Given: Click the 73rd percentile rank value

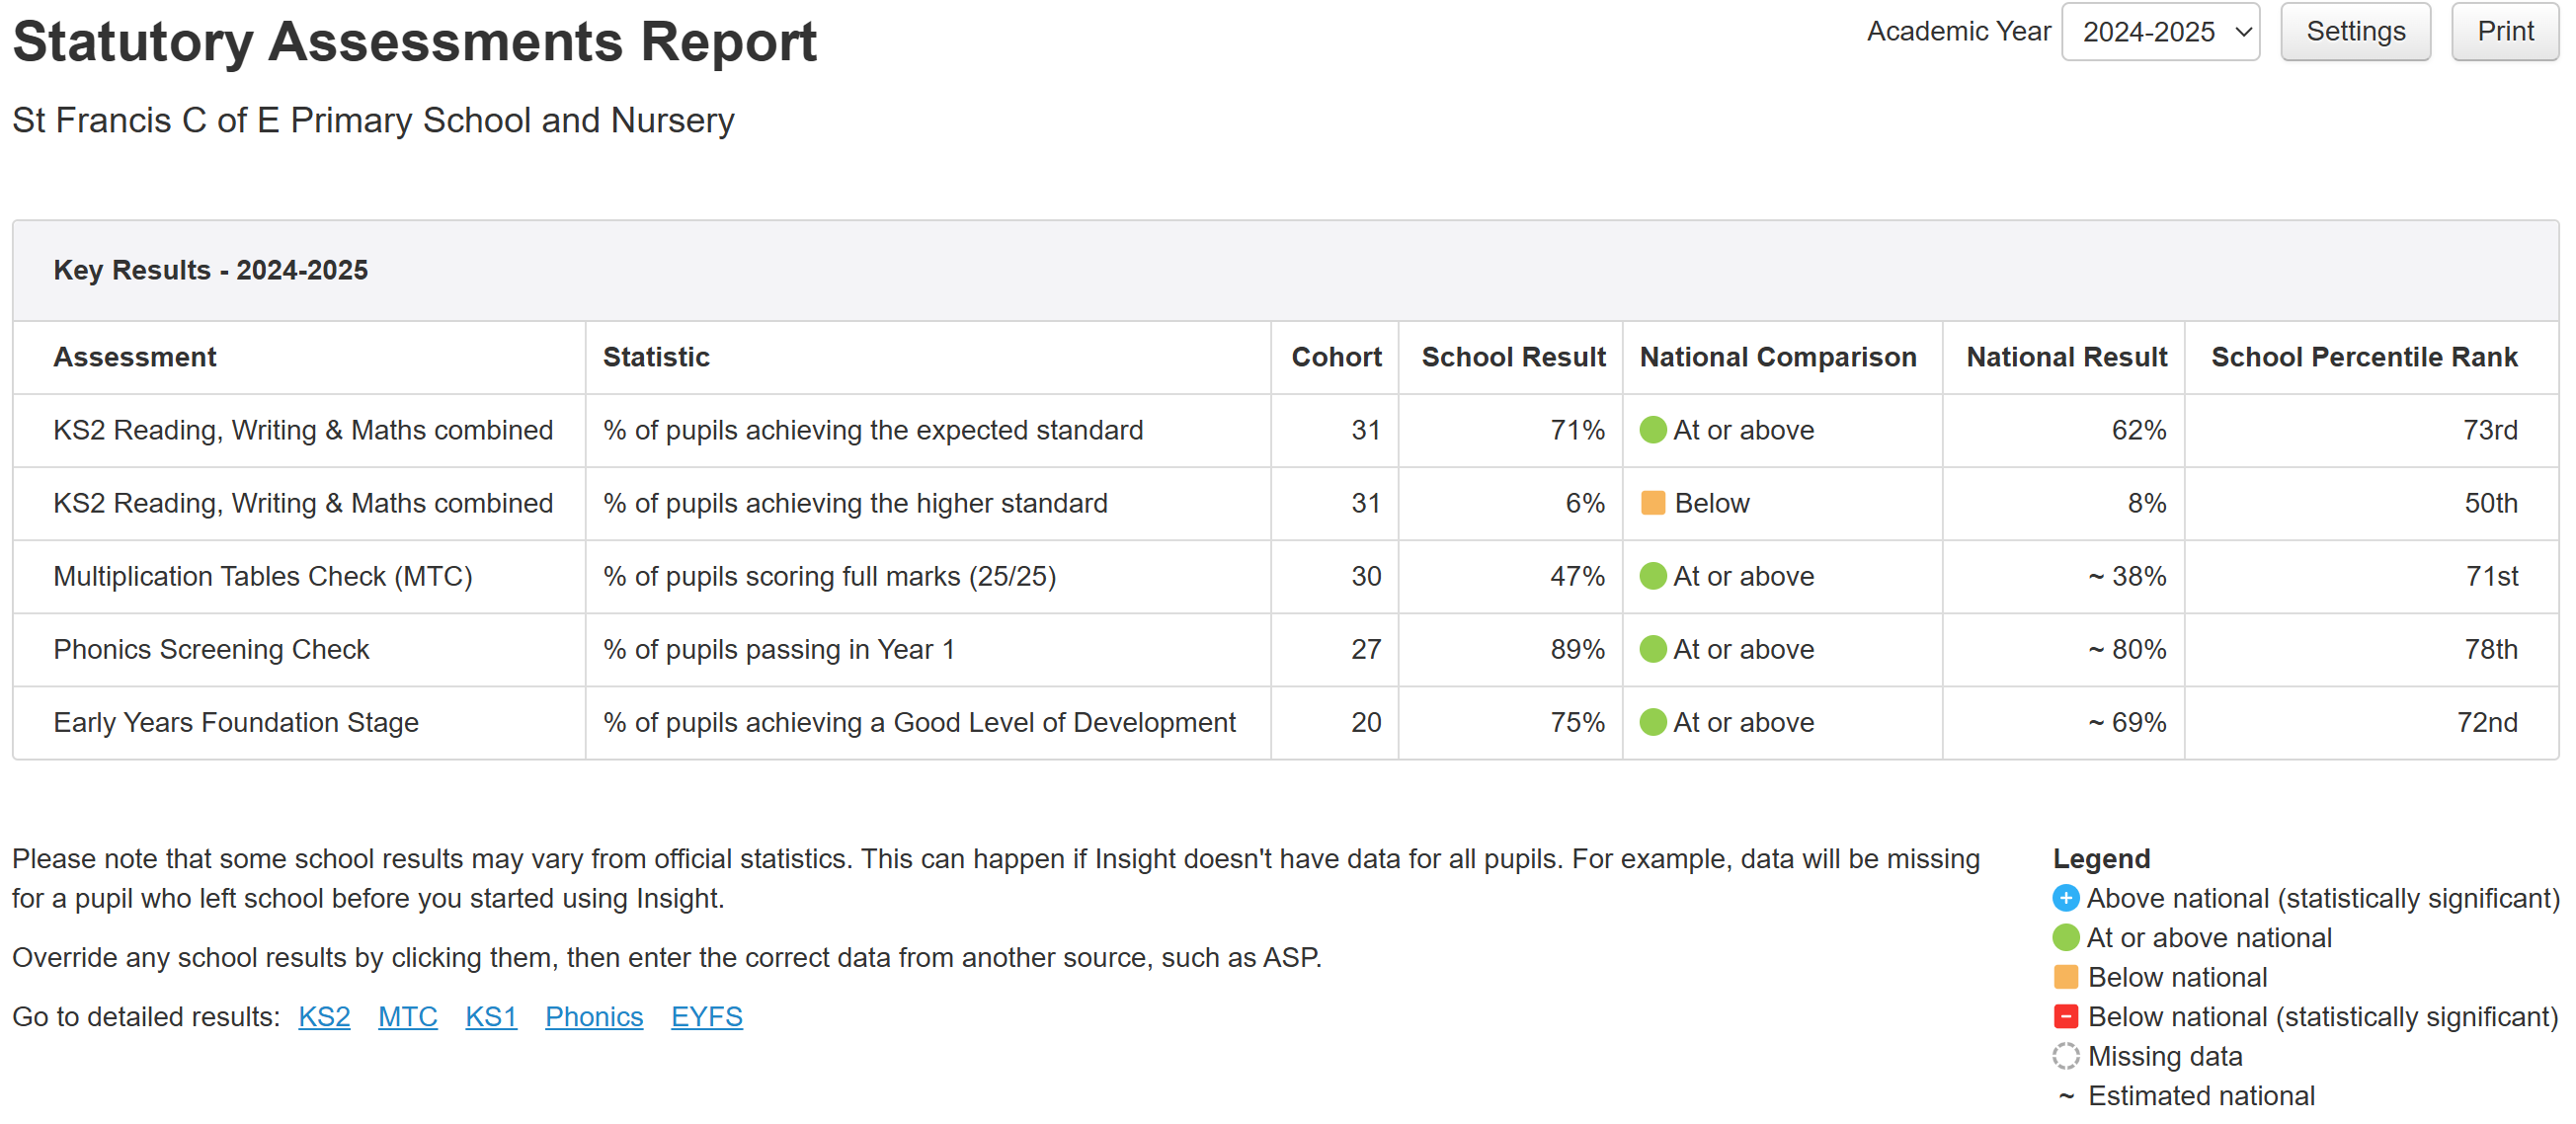Looking at the screenshot, I should click(2490, 430).
